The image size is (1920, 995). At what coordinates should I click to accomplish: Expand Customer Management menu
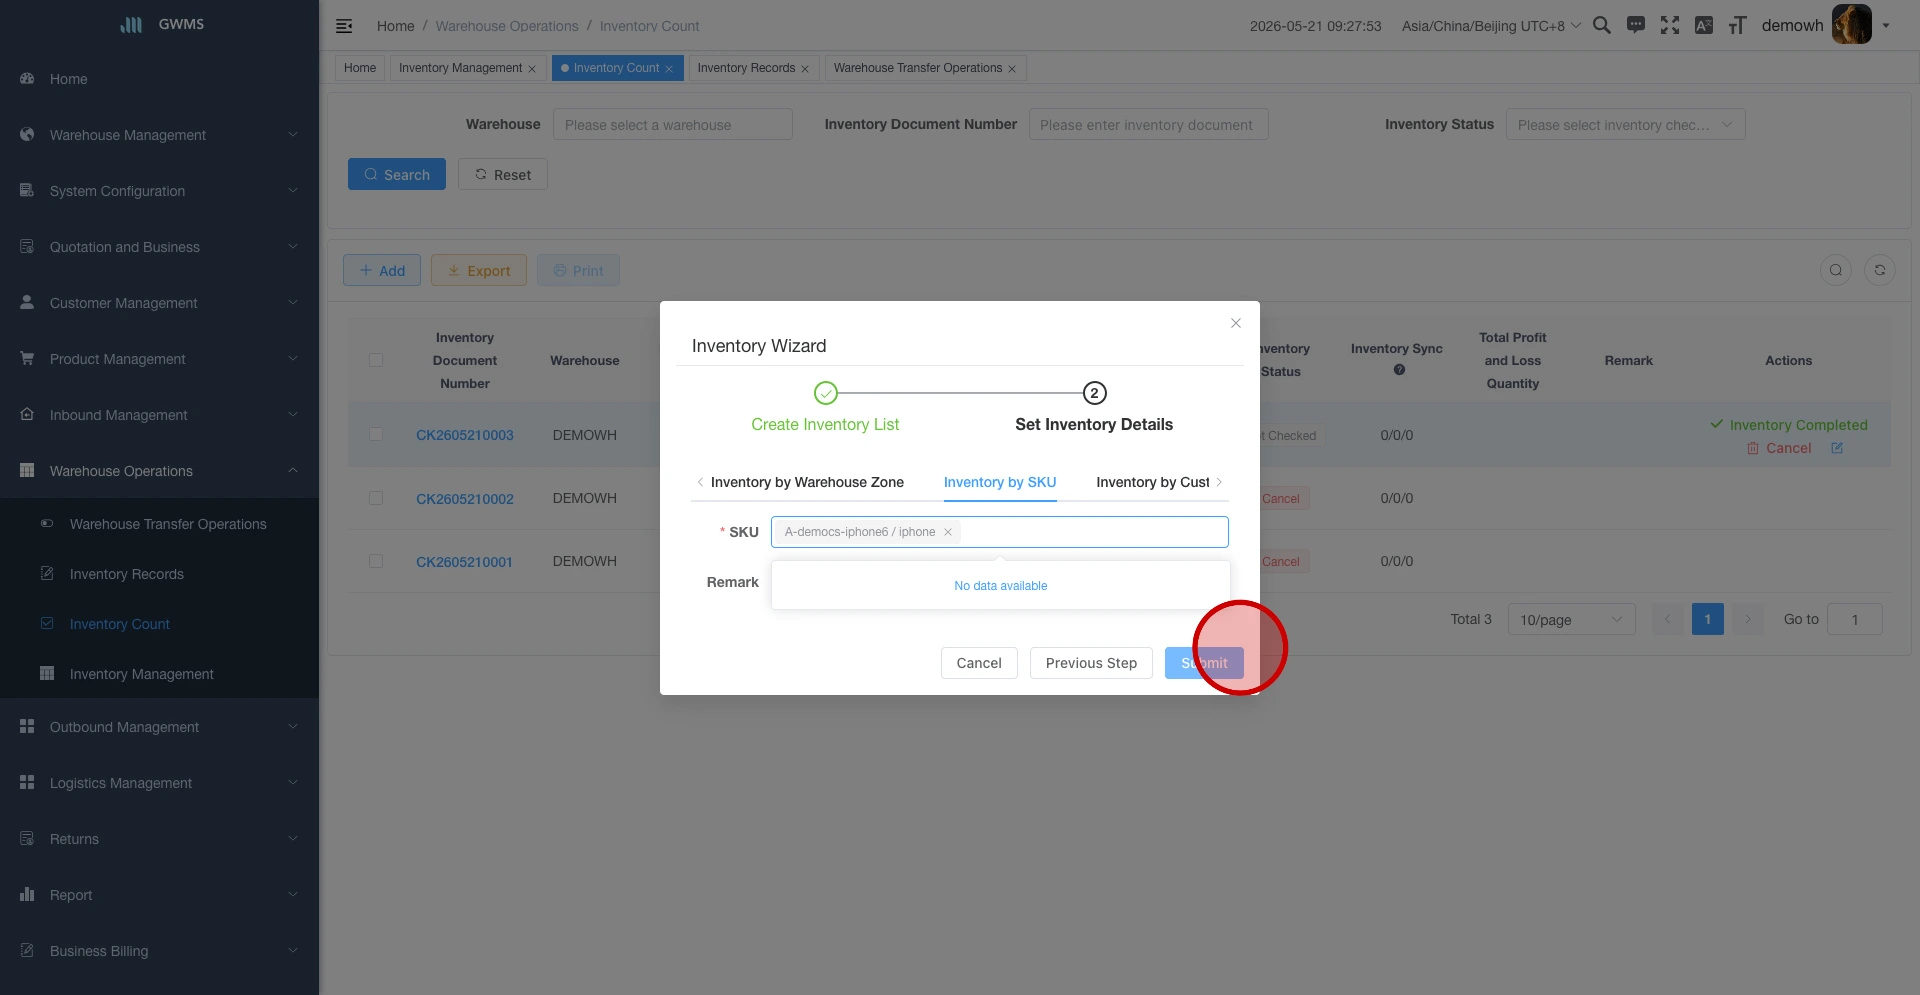coord(159,303)
